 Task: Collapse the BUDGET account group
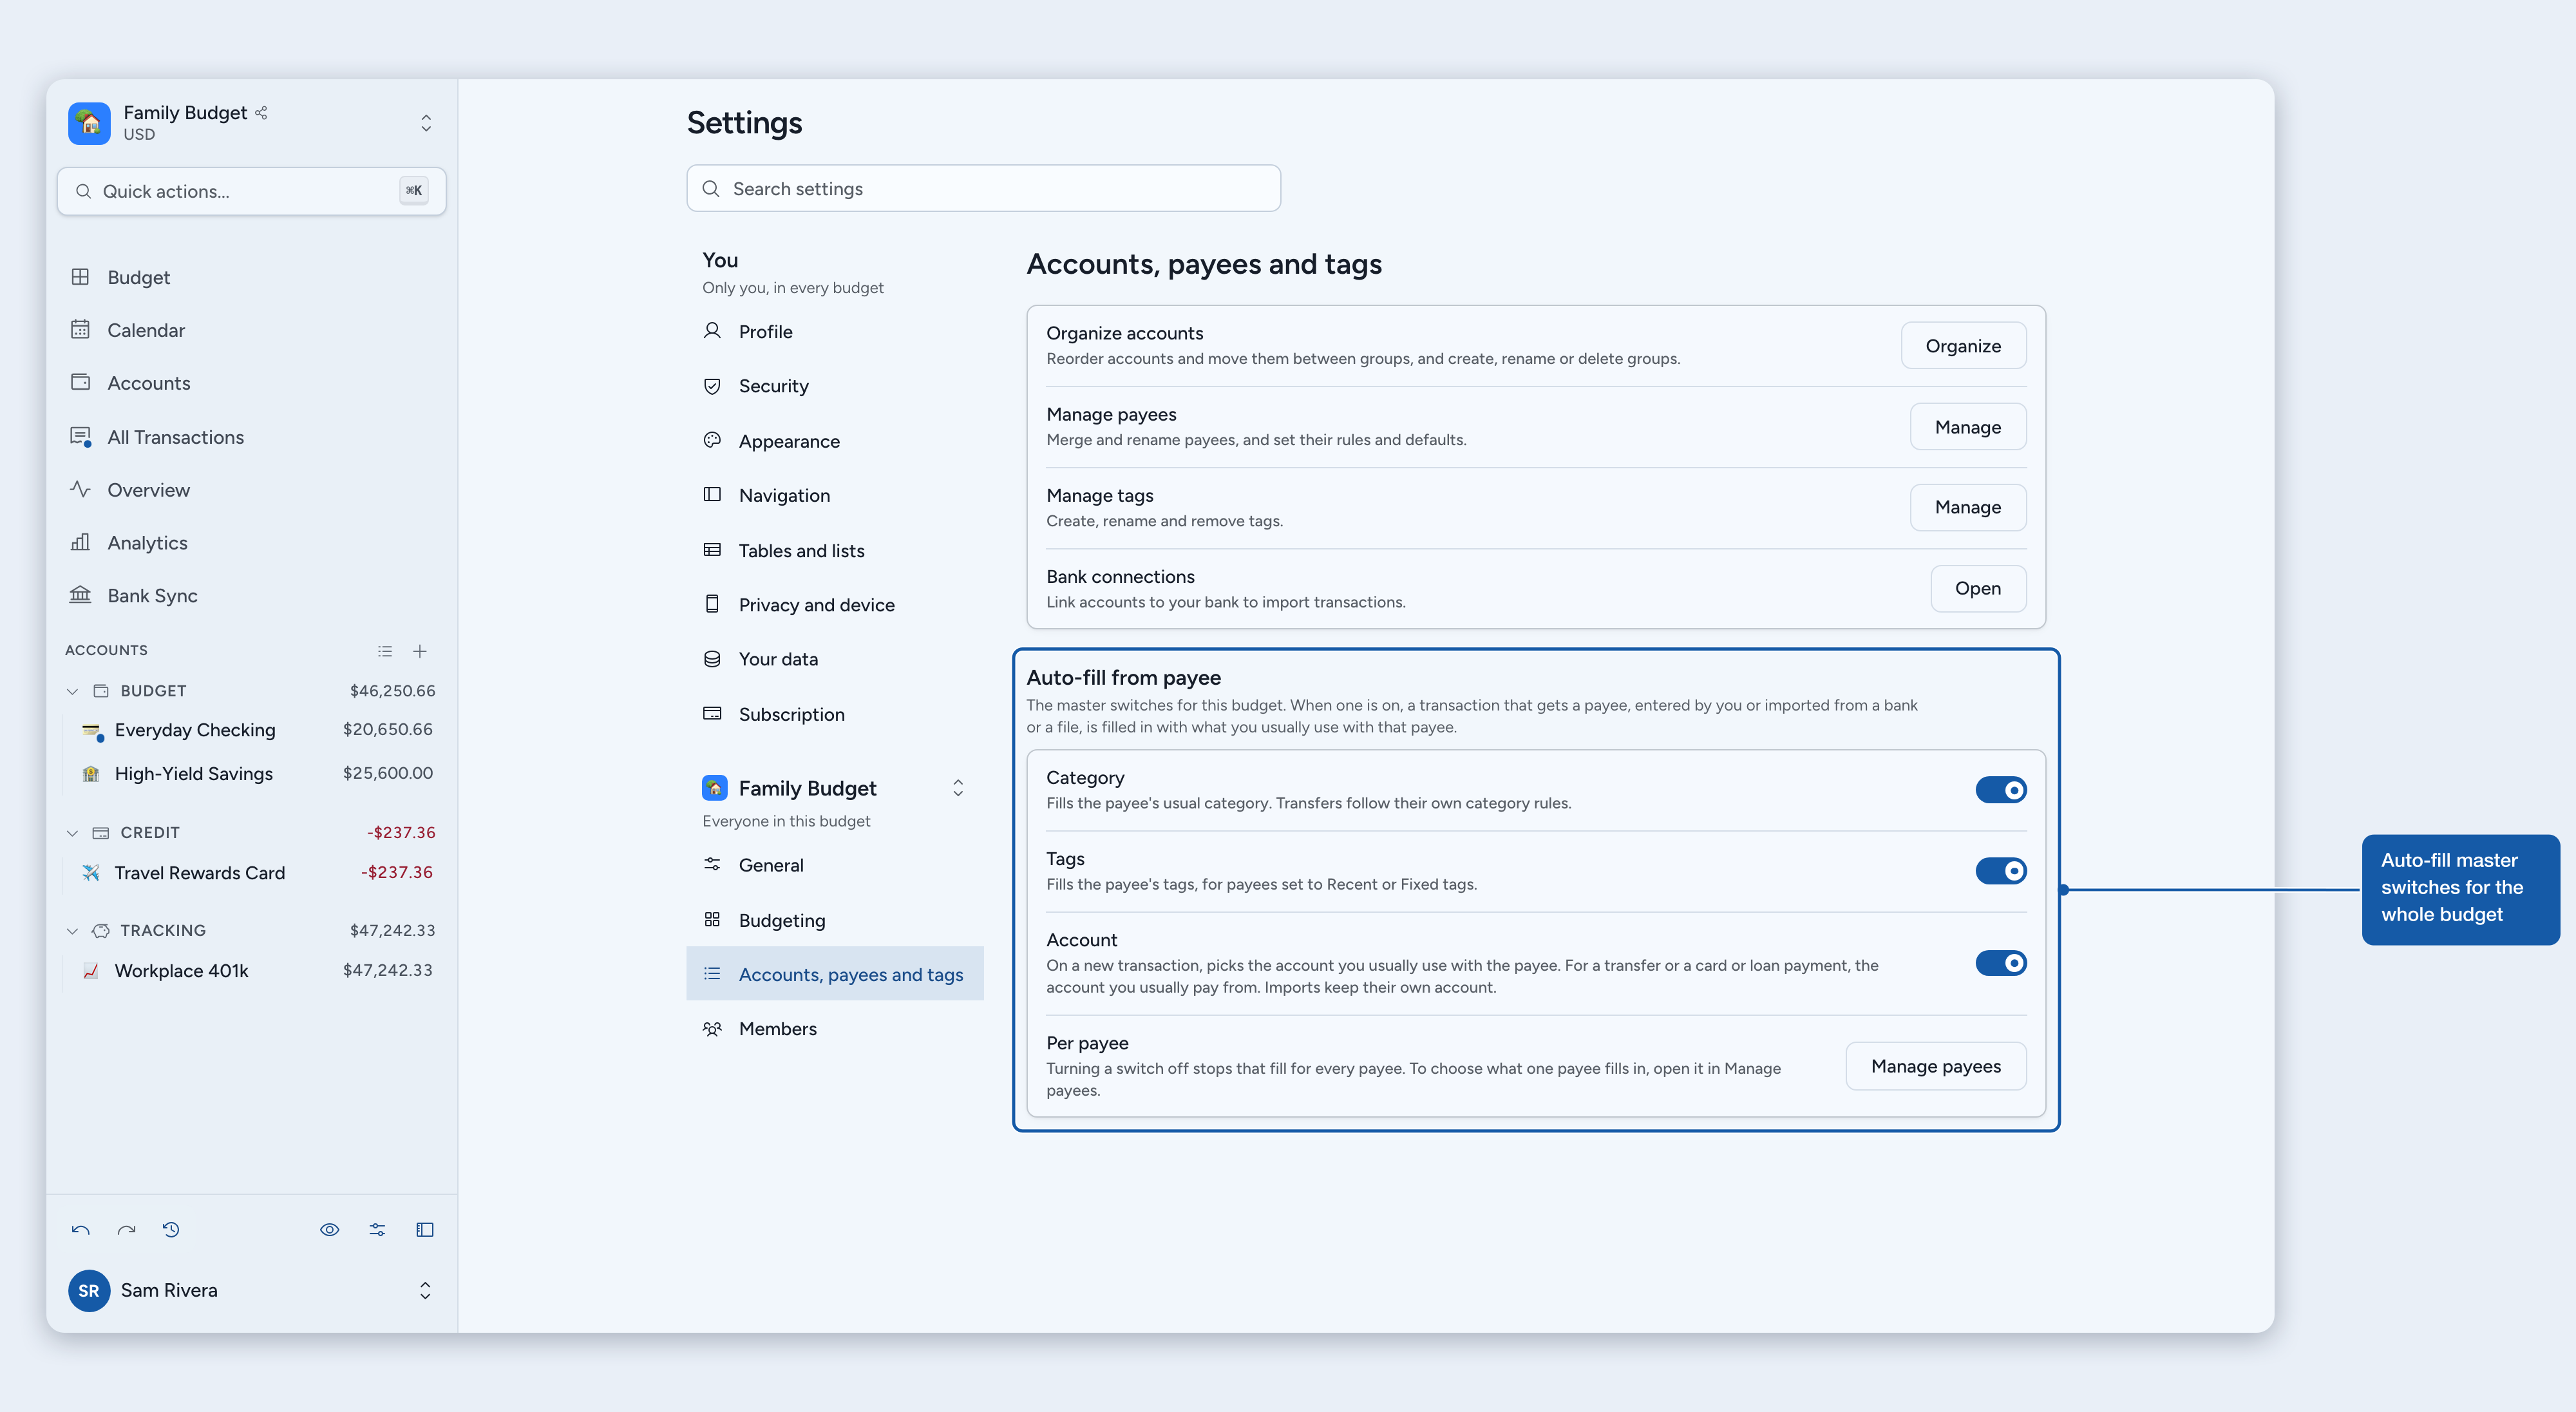coord(72,692)
